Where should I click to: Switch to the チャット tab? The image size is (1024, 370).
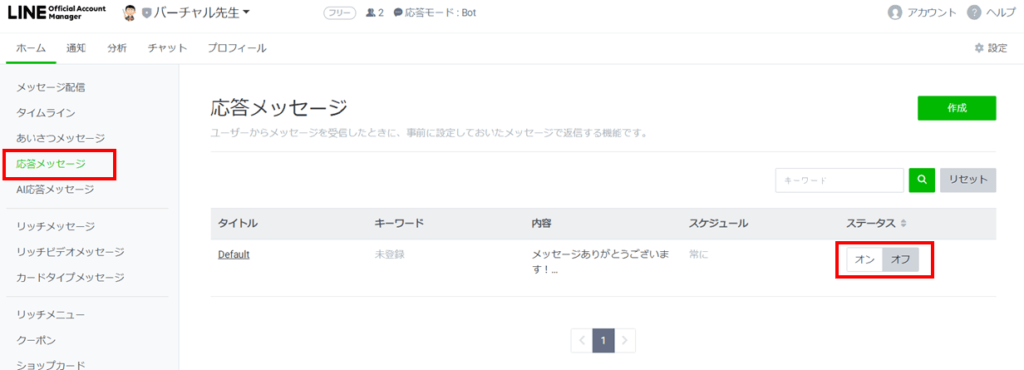coord(167,48)
